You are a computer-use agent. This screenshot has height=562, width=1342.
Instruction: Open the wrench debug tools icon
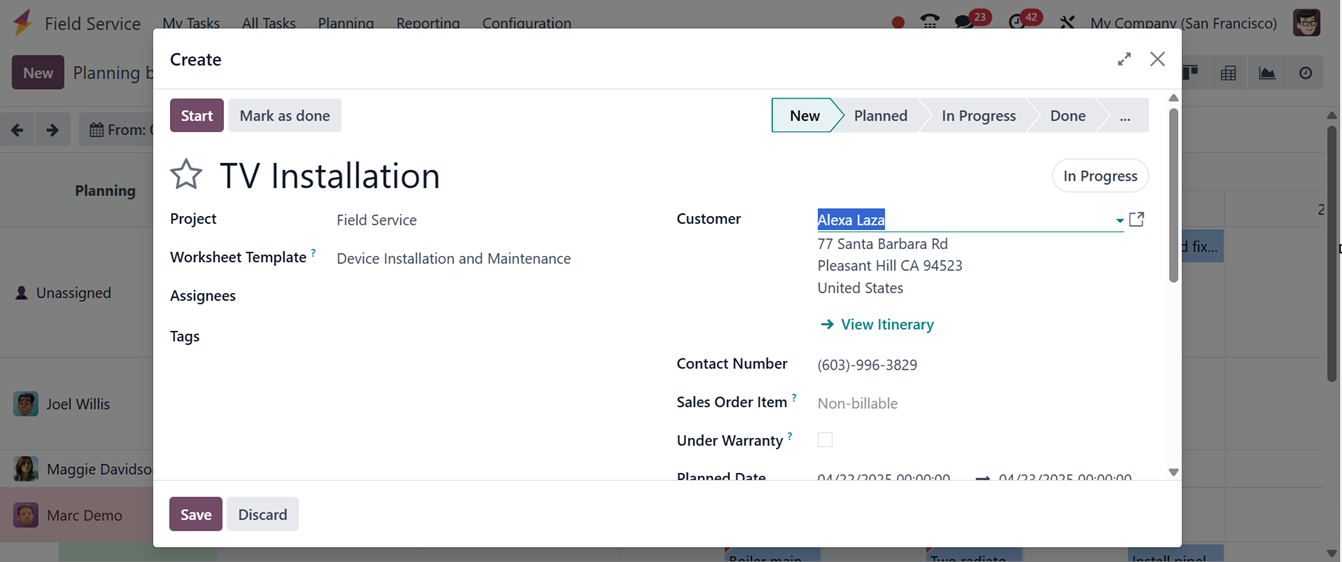pyautogui.click(x=1067, y=22)
